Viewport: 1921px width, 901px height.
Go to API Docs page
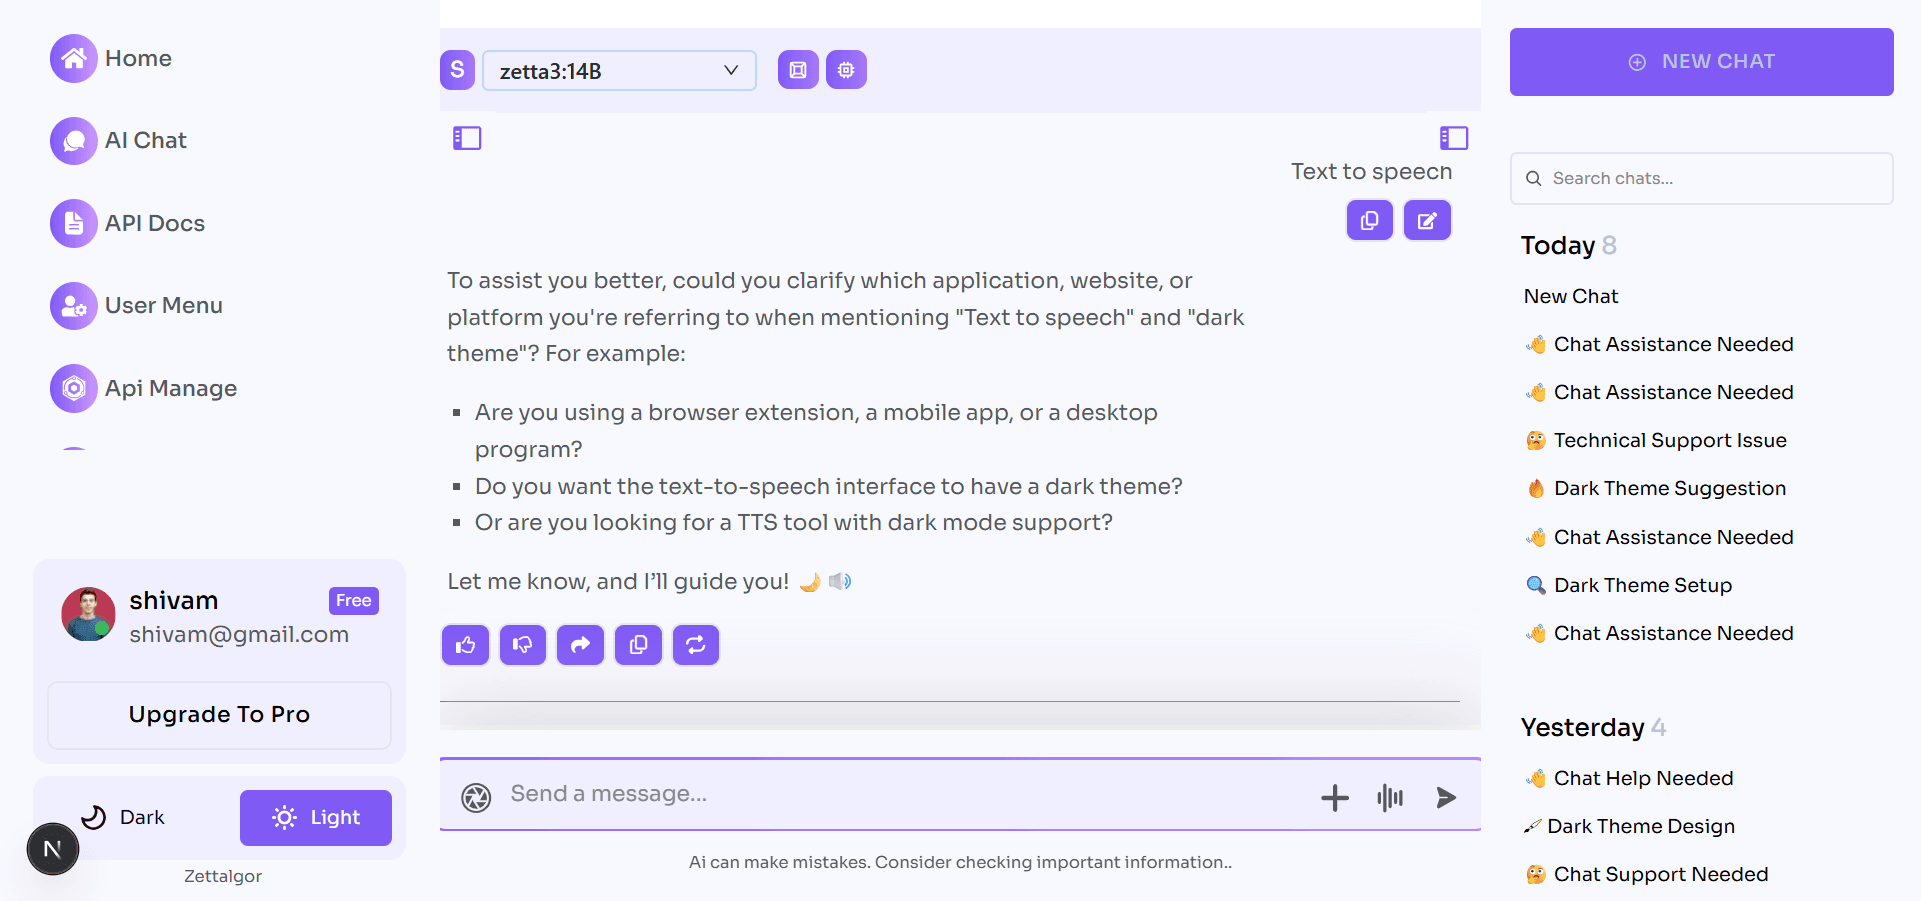coord(154,223)
